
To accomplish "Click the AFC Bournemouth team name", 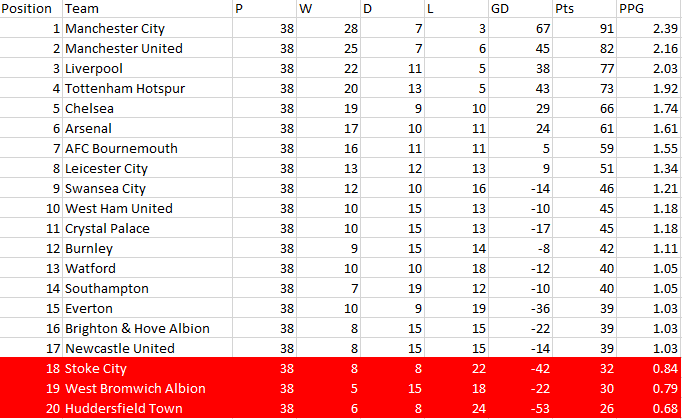I will [121, 148].
